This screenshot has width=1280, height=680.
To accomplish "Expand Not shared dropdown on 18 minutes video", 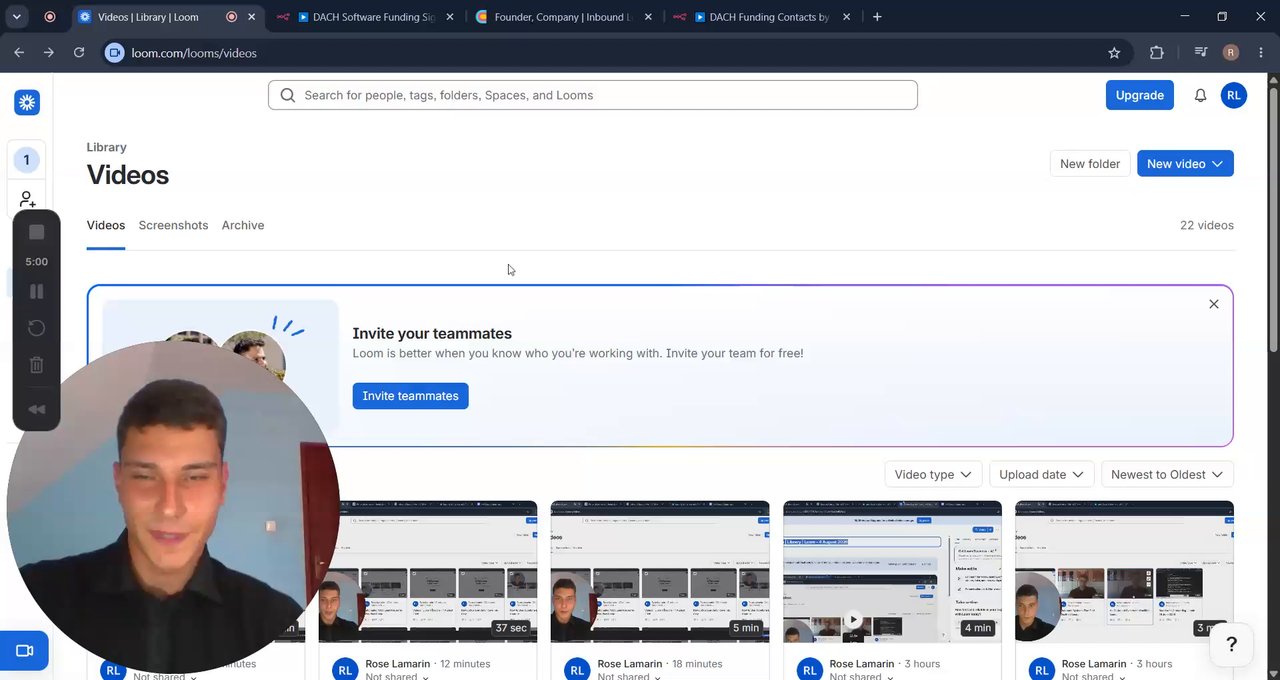I will coord(629,676).
